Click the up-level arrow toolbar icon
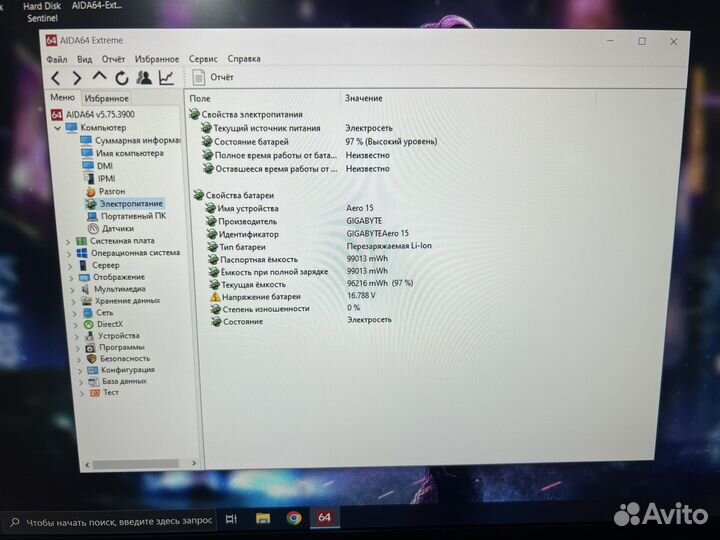The image size is (720, 540). (99, 77)
